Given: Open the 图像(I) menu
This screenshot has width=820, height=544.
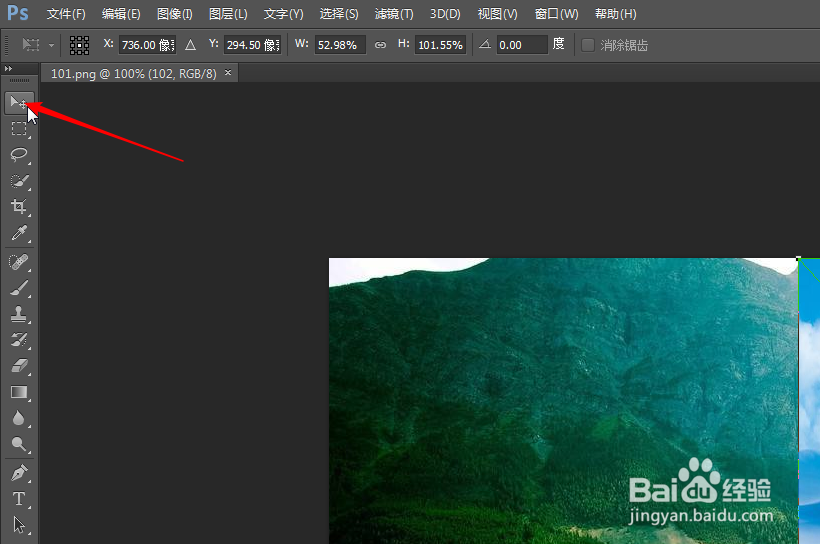Looking at the screenshot, I should [x=175, y=14].
